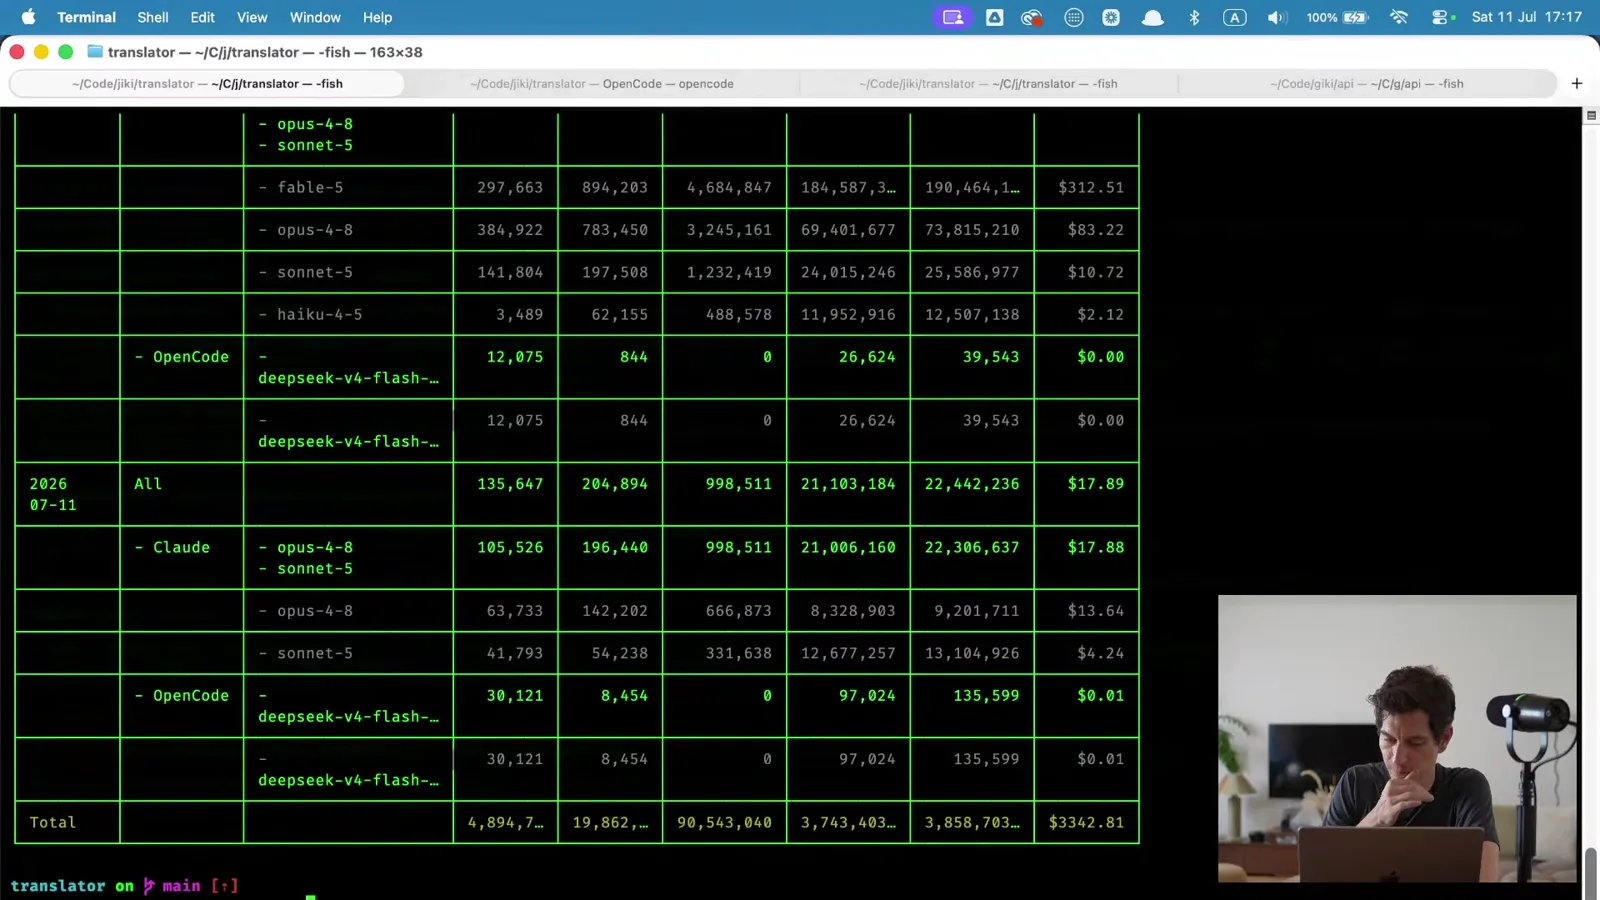Open the Shell menu
This screenshot has height=900, width=1600.
click(152, 17)
